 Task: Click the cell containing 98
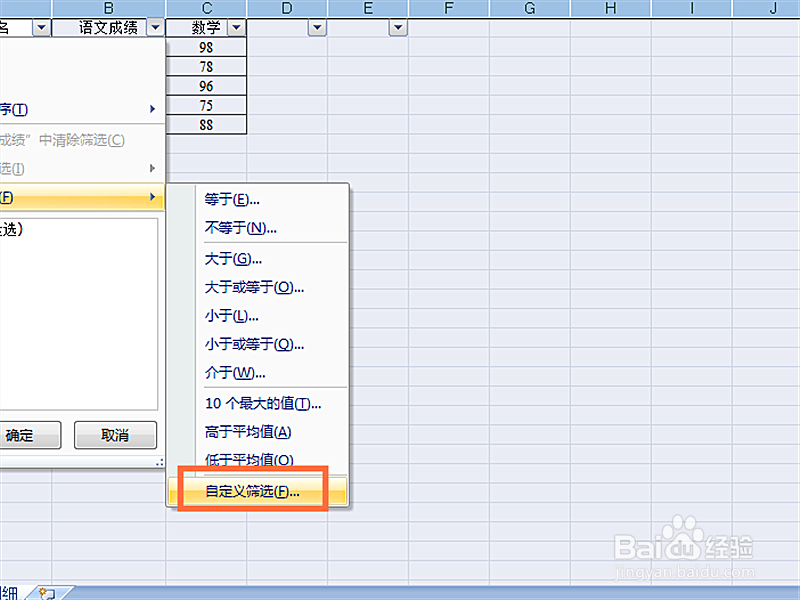click(206, 47)
